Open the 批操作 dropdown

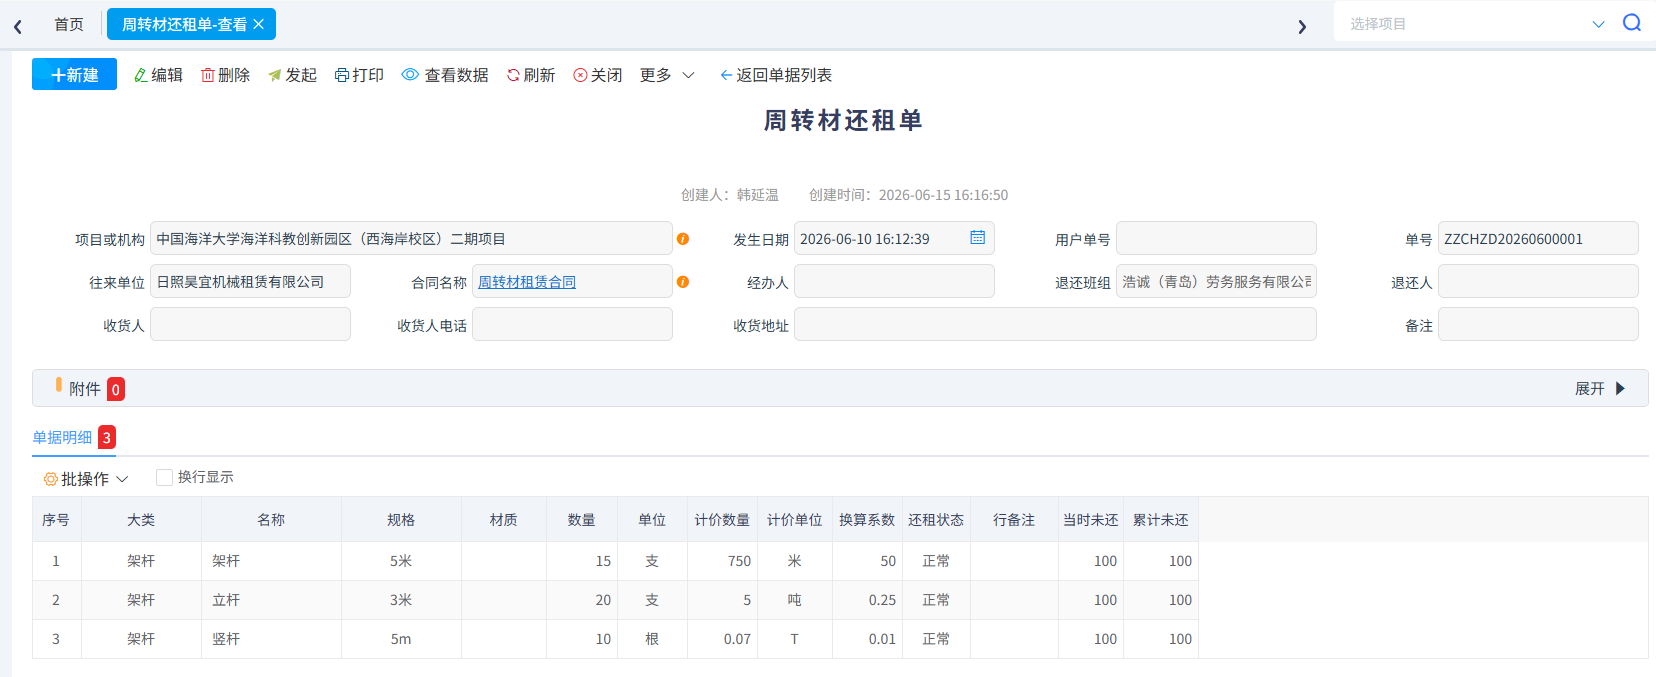(86, 479)
